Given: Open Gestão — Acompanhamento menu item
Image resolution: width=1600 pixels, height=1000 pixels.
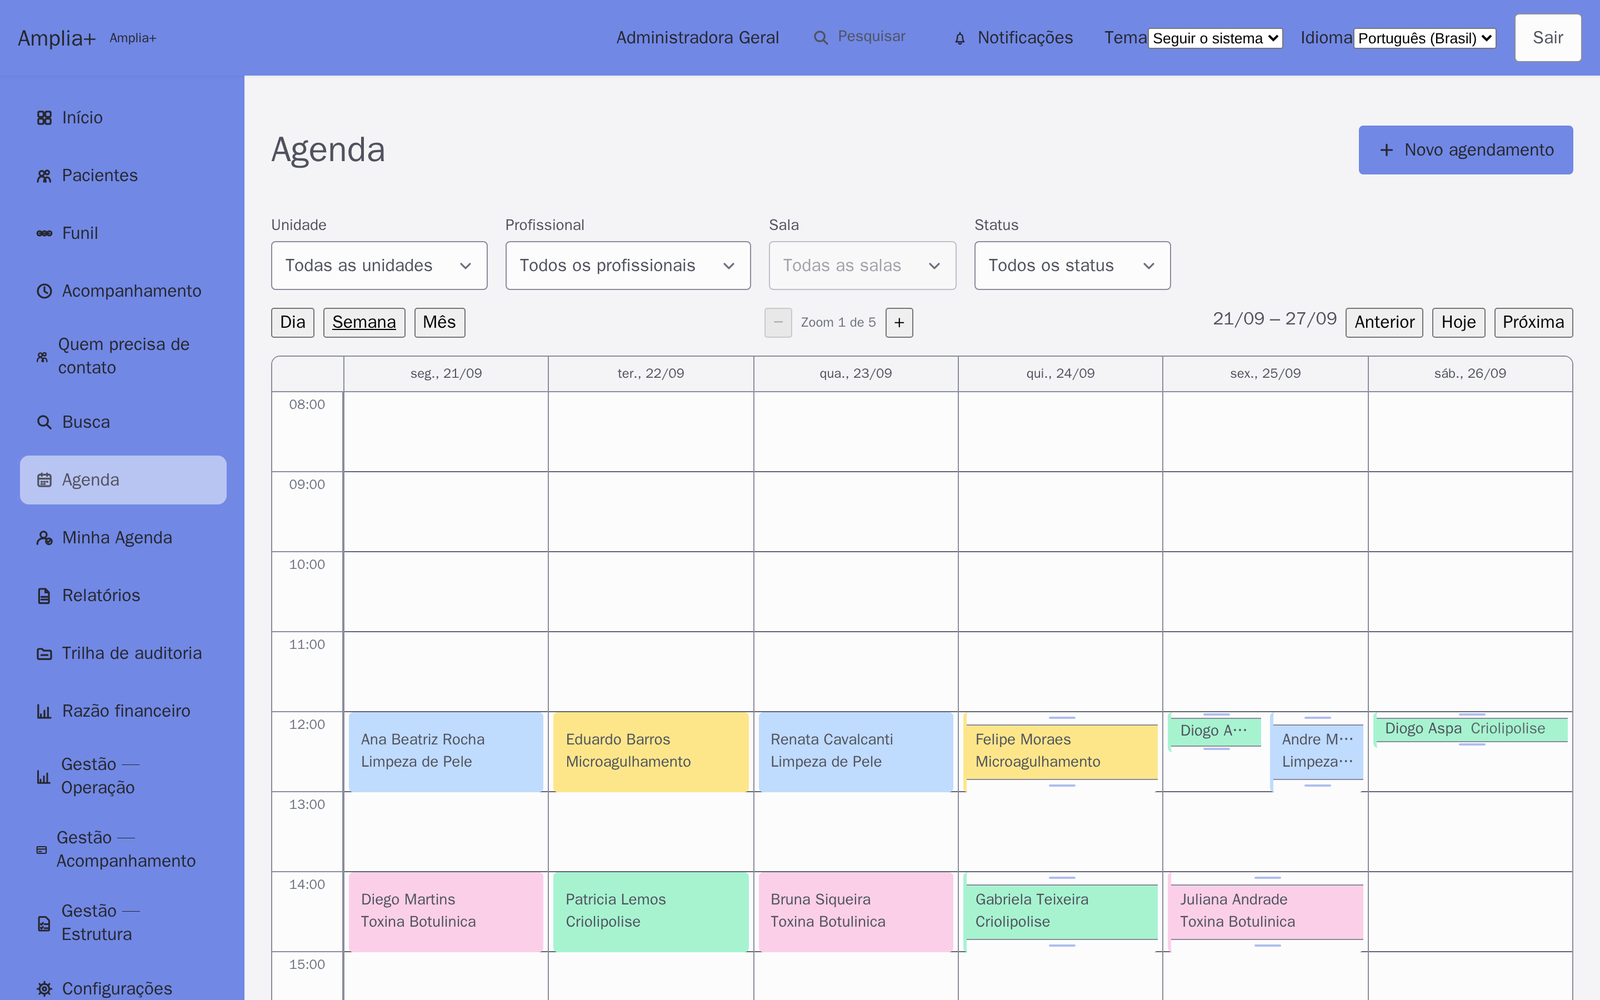Looking at the screenshot, I should pyautogui.click(x=123, y=850).
